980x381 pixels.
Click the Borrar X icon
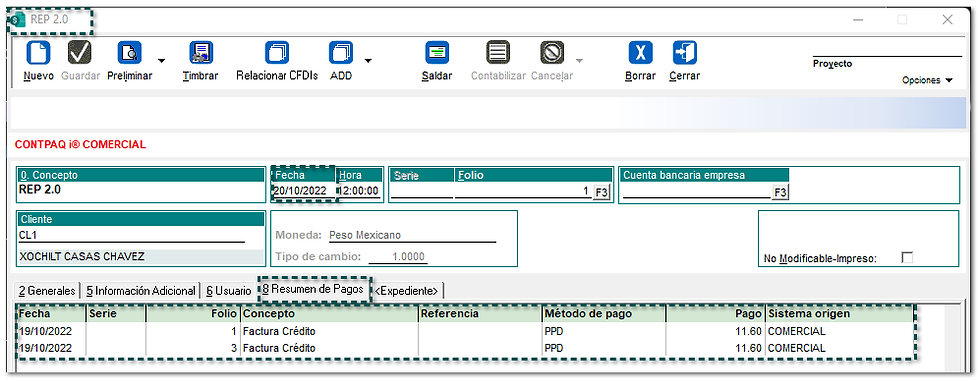(x=640, y=52)
